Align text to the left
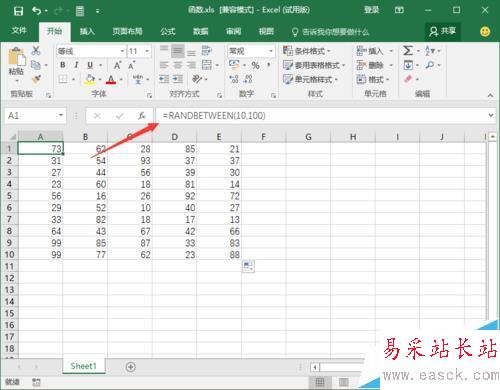 pyautogui.click(x=164, y=65)
